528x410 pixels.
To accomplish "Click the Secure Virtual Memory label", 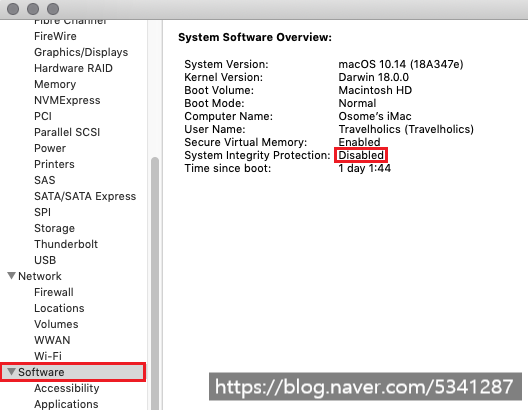I will [x=245, y=142].
